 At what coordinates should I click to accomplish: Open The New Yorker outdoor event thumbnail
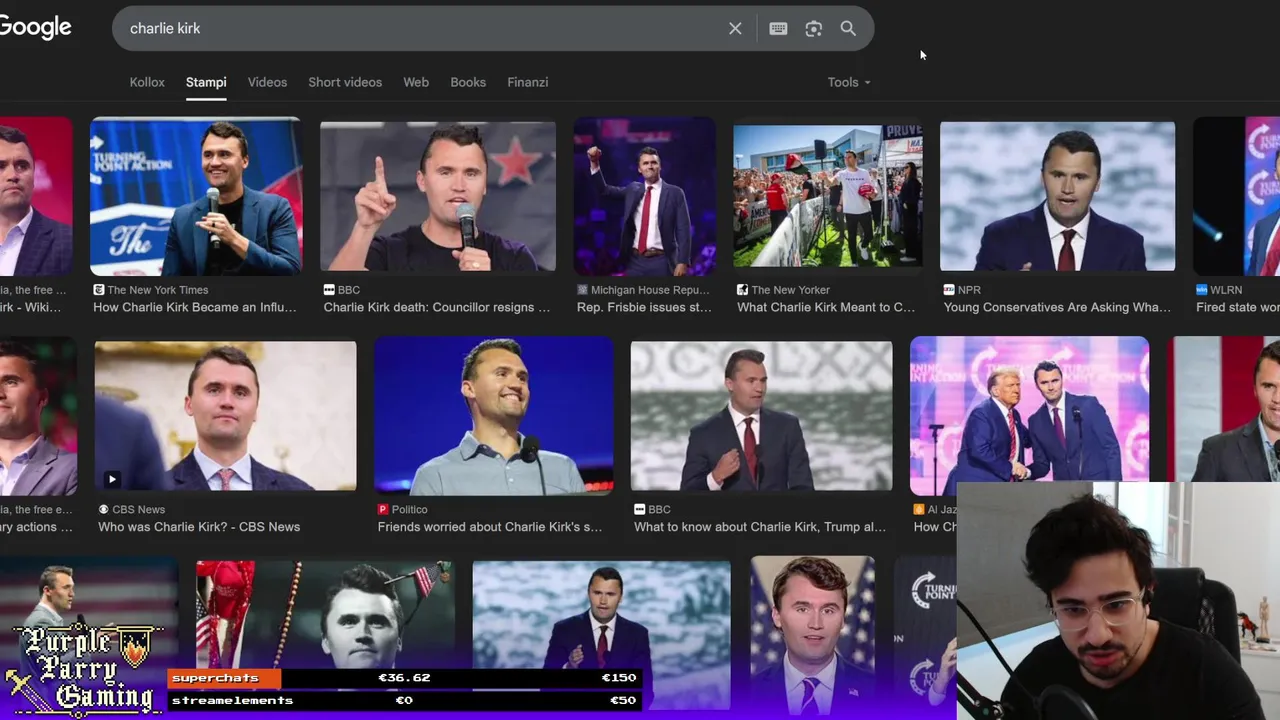[x=828, y=196]
